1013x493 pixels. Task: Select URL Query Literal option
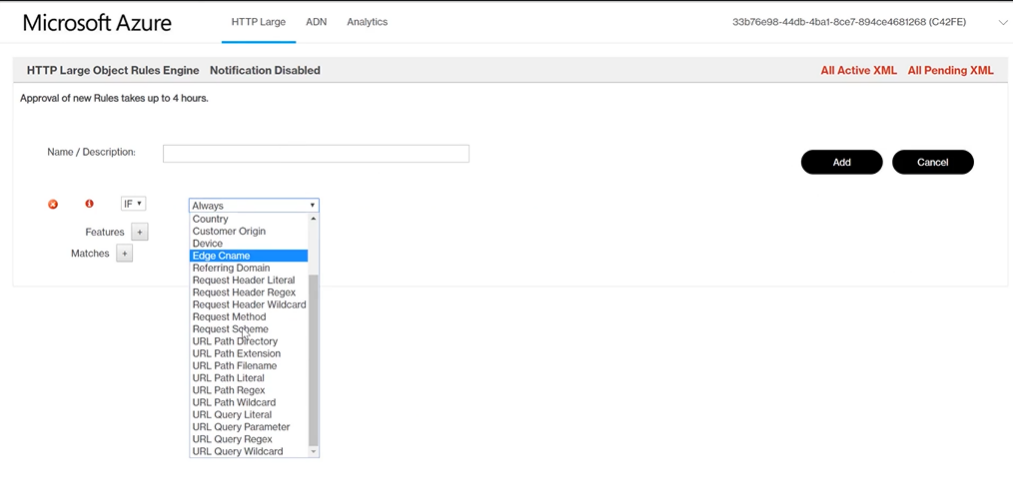tap(249, 415)
